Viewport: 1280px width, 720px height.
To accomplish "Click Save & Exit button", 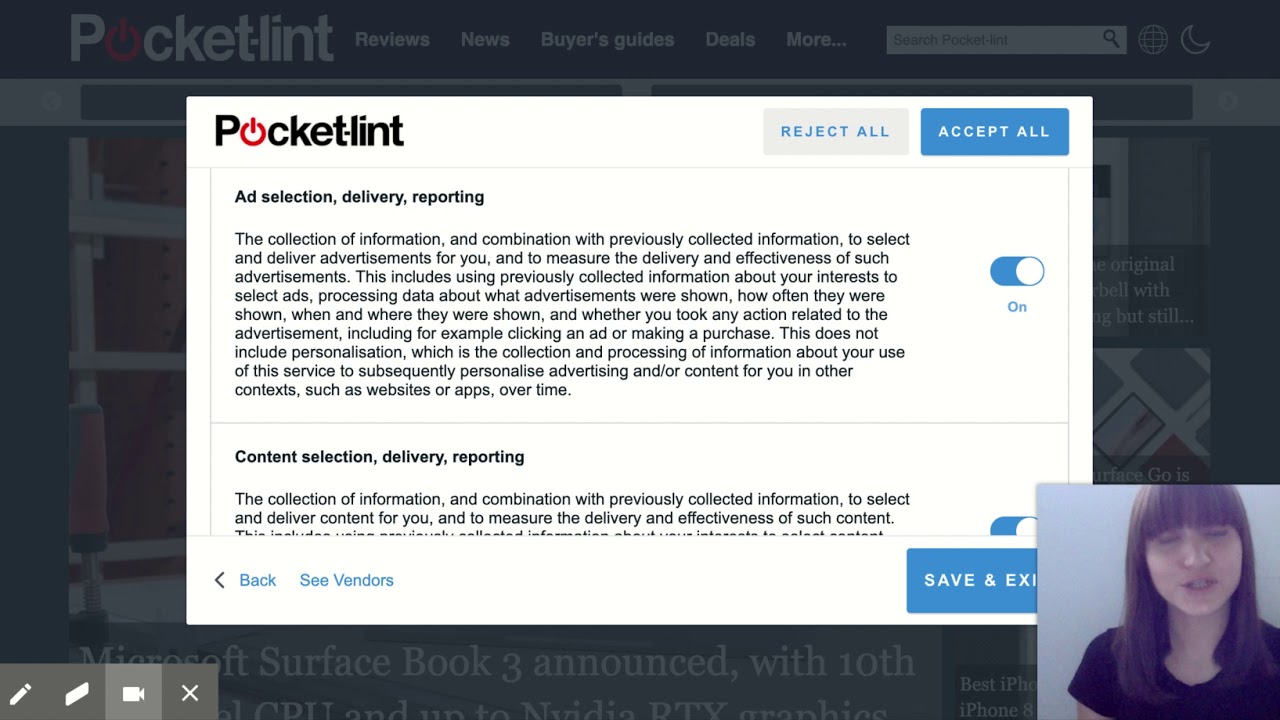I will (x=972, y=580).
